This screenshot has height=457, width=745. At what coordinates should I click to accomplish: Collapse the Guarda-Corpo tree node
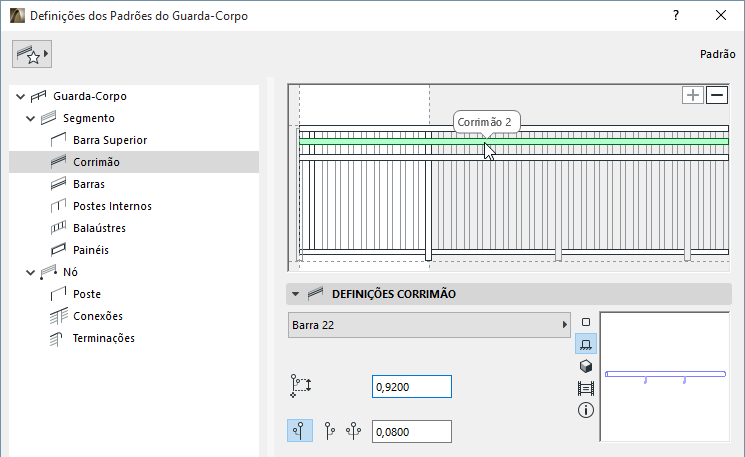(x=20, y=96)
